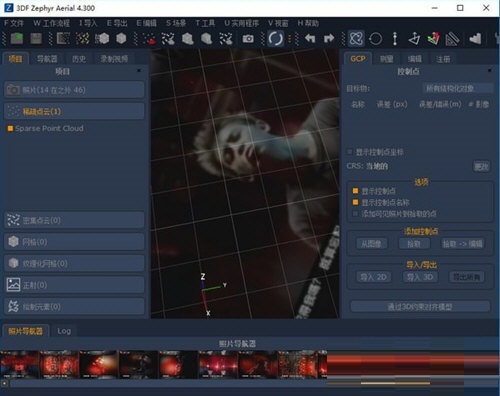Click the 导入 2D button
Image resolution: width=500 pixels, height=396 pixels.
click(x=374, y=277)
